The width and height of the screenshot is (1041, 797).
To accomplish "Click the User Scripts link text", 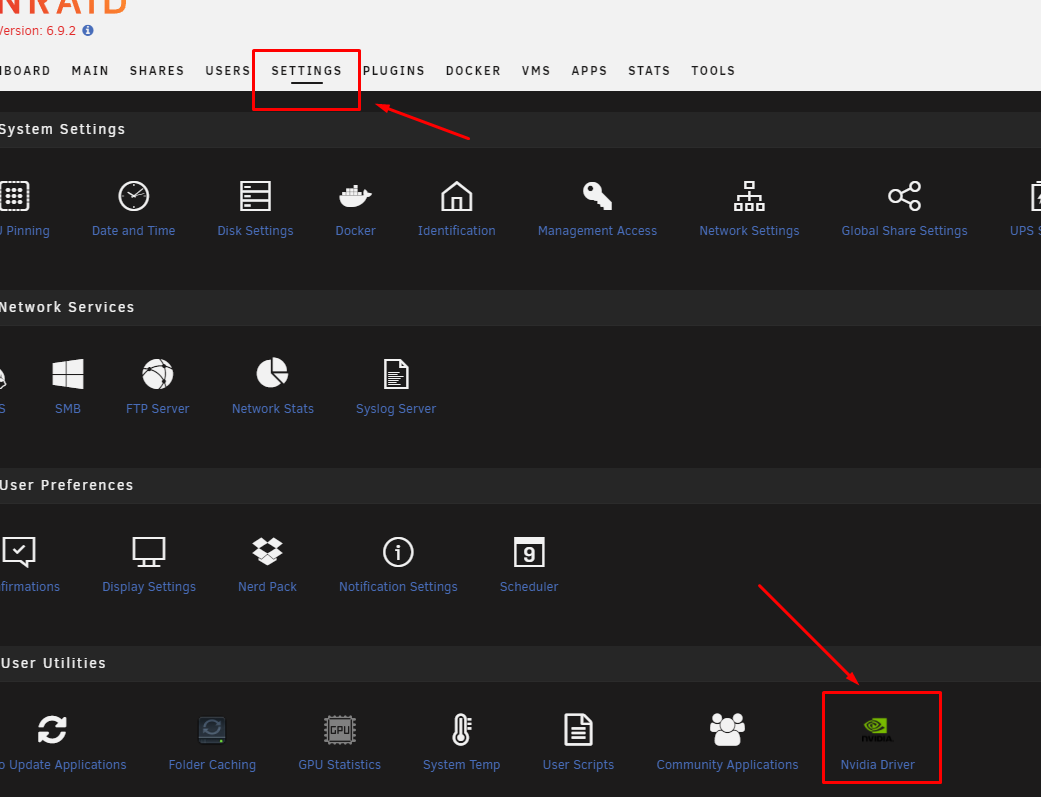I will pos(578,764).
